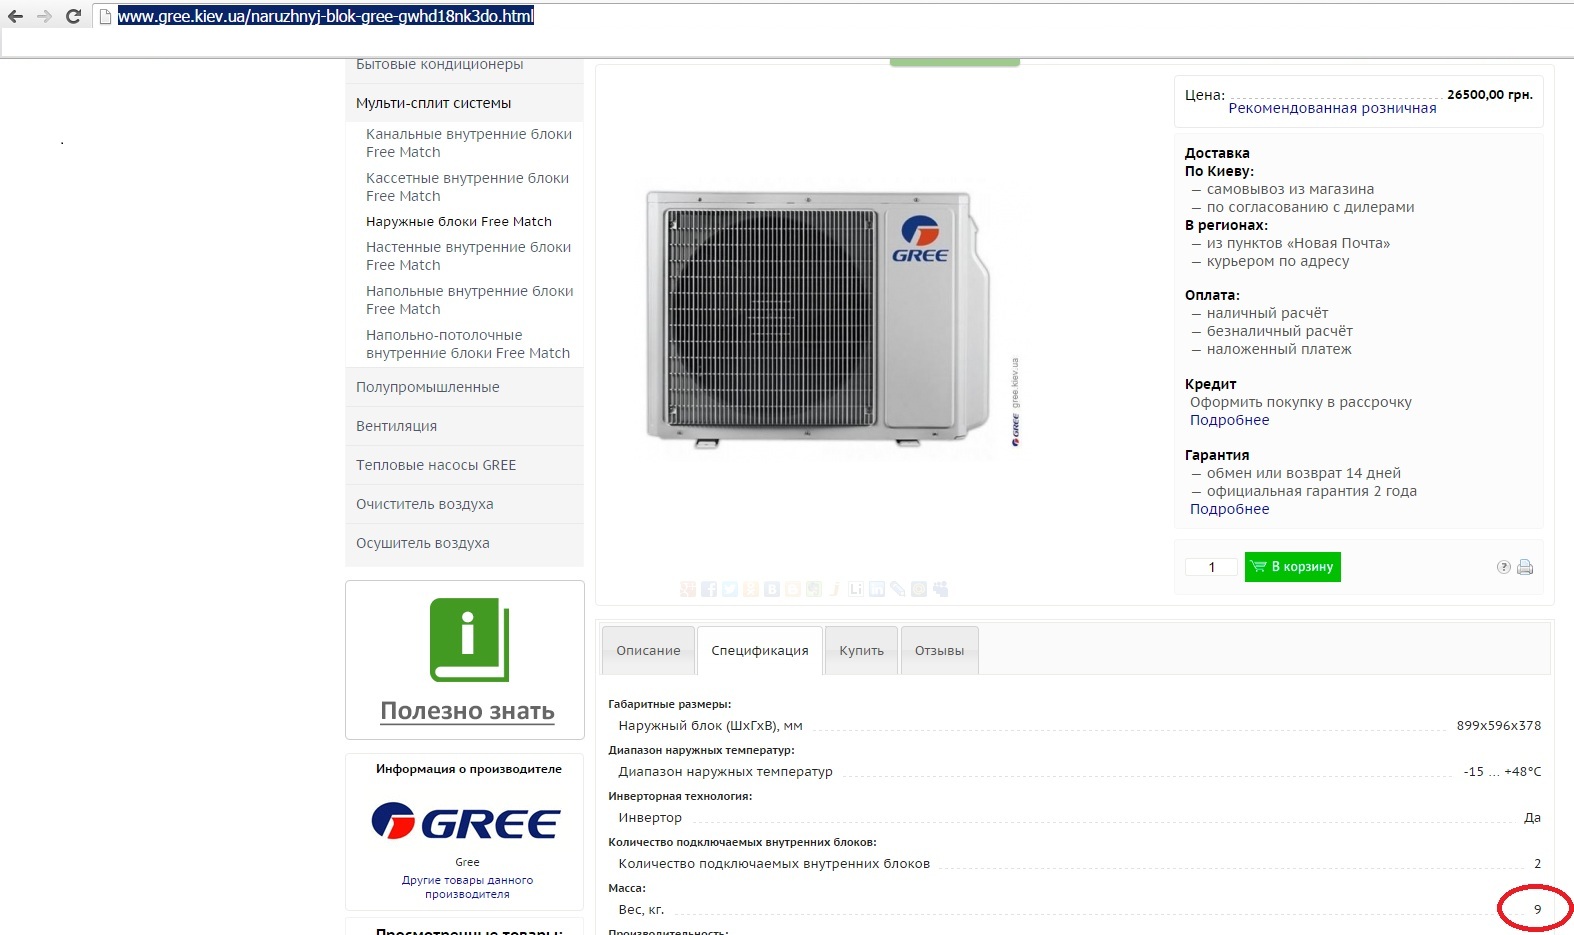
Task: Print the page with the printer icon
Action: click(1525, 567)
